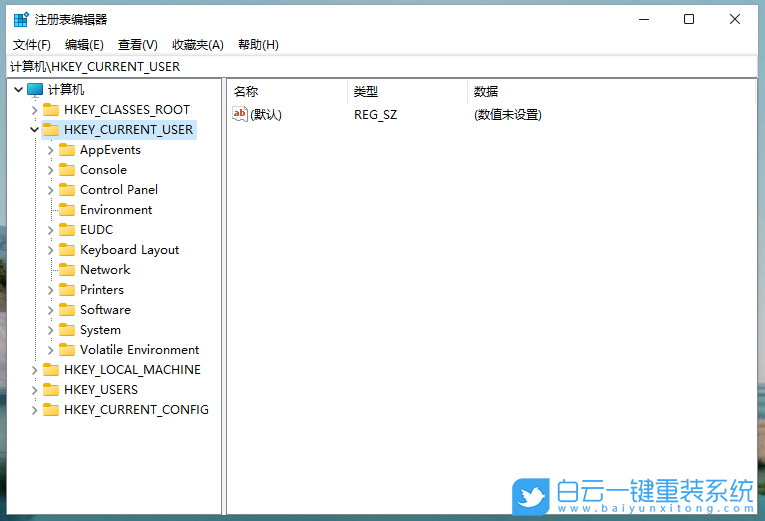This screenshot has width=765, height=521.
Task: Click the ab string value icon for (默认)
Action: [240, 114]
